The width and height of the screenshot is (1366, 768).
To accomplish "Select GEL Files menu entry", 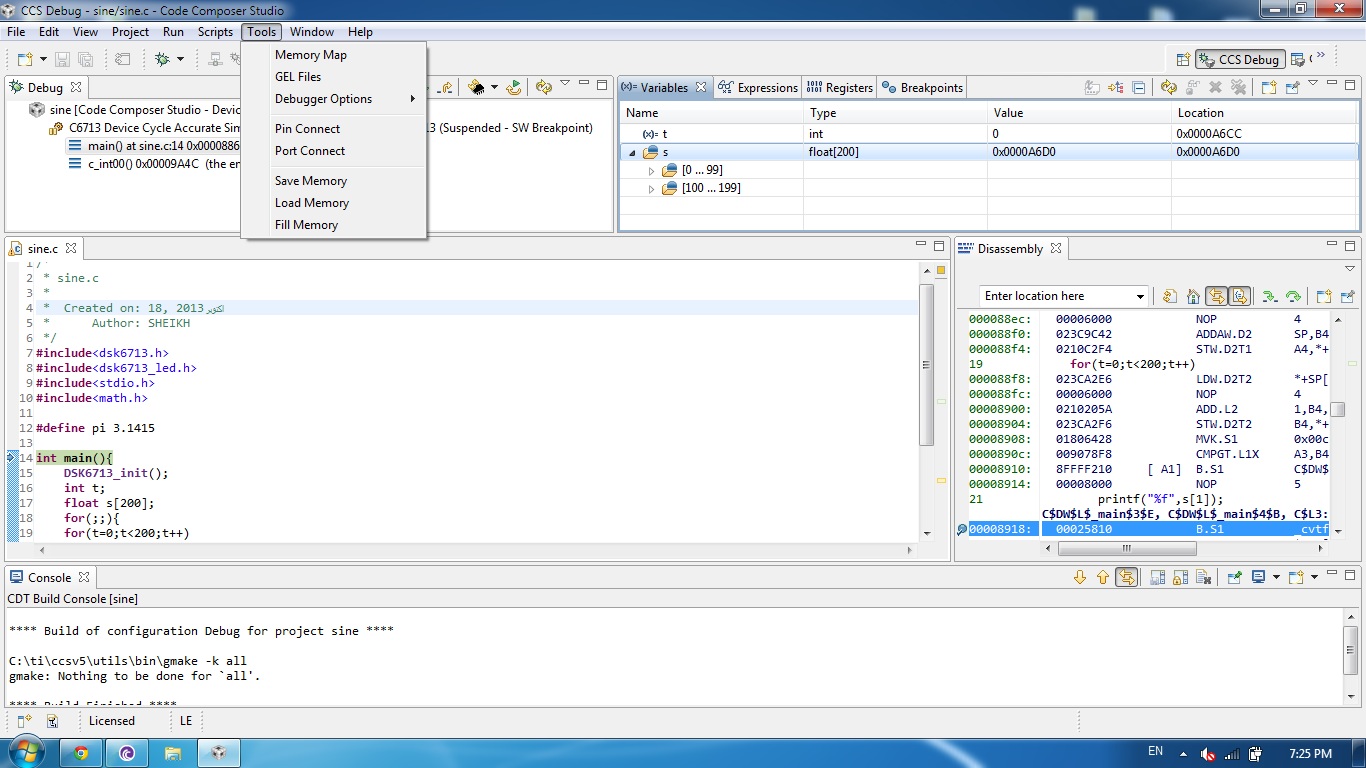I will click(x=298, y=77).
